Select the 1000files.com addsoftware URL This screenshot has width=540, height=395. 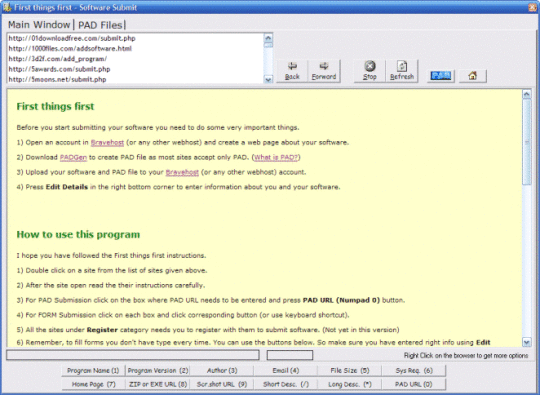70,49
